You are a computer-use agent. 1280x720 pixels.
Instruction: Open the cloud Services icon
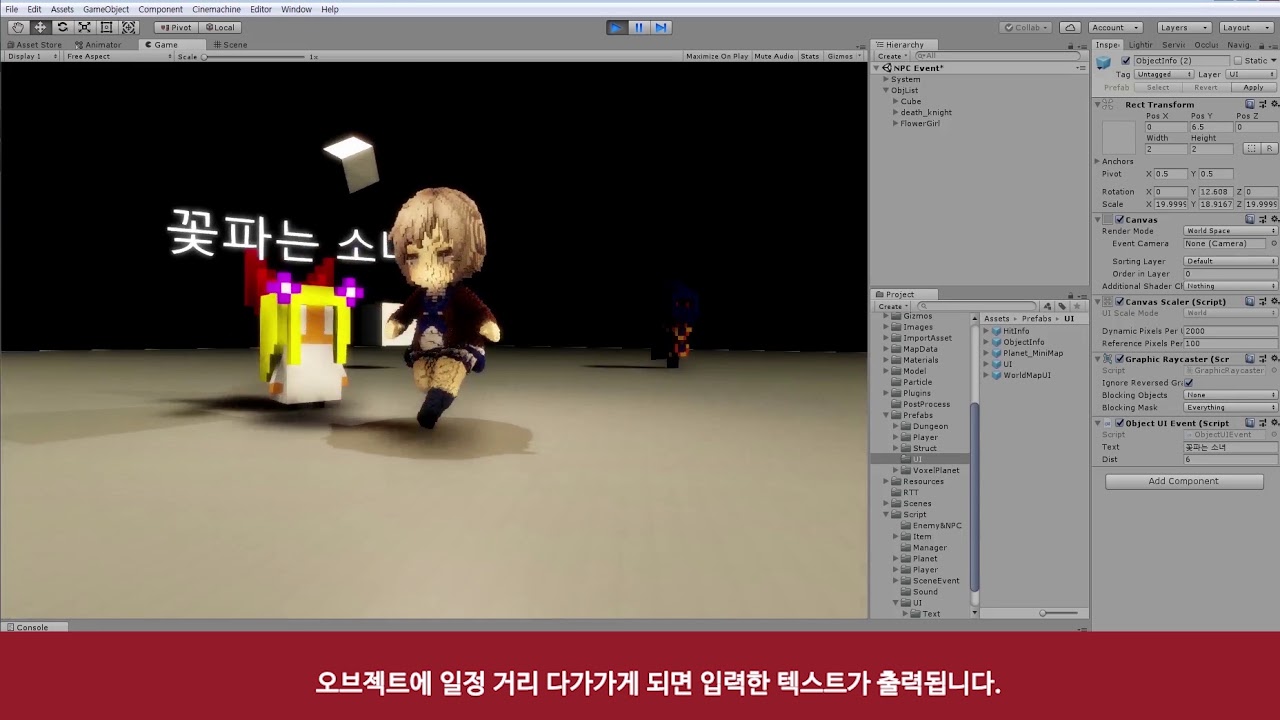pyautogui.click(x=1069, y=28)
